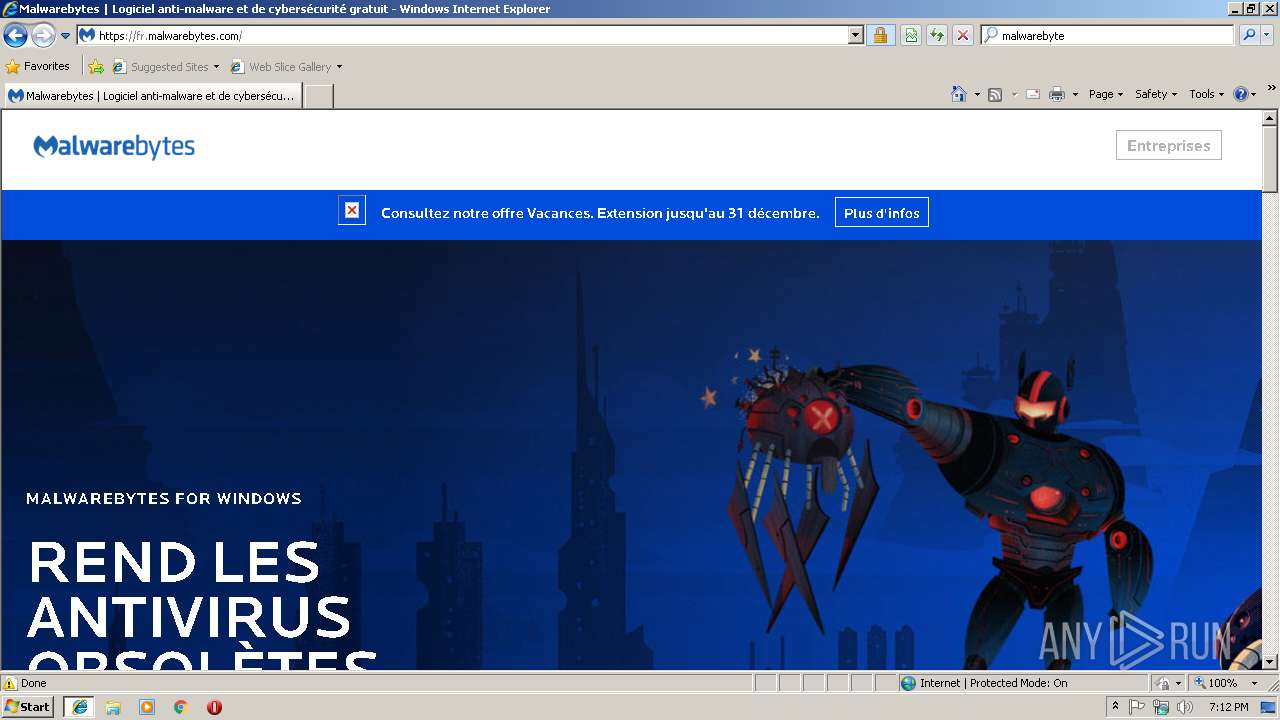Click page scrollbar down arrow
Screen dimensions: 1280x720
click(x=1270, y=661)
